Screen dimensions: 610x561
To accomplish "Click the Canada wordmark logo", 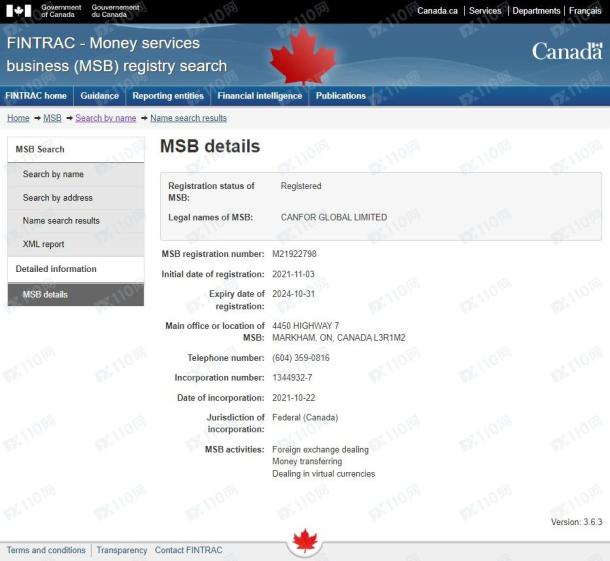I will pos(567,51).
